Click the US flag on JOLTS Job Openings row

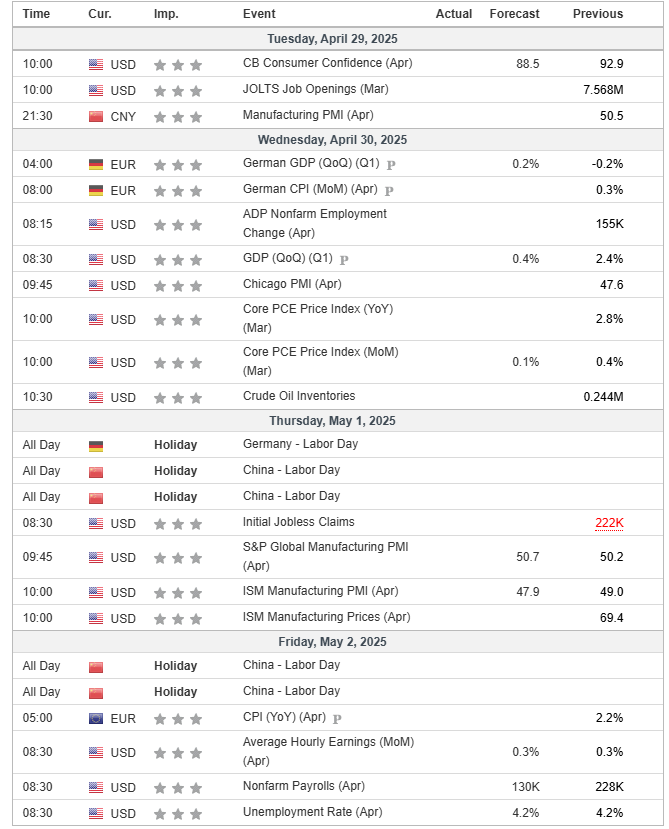pos(96,91)
